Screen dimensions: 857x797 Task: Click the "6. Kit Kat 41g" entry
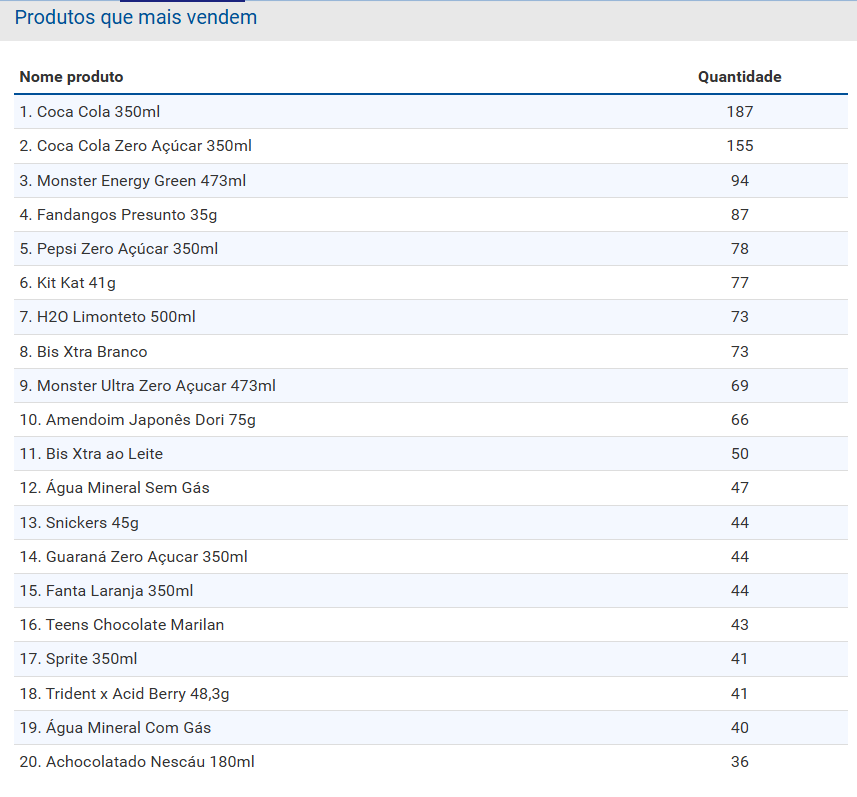(x=68, y=283)
